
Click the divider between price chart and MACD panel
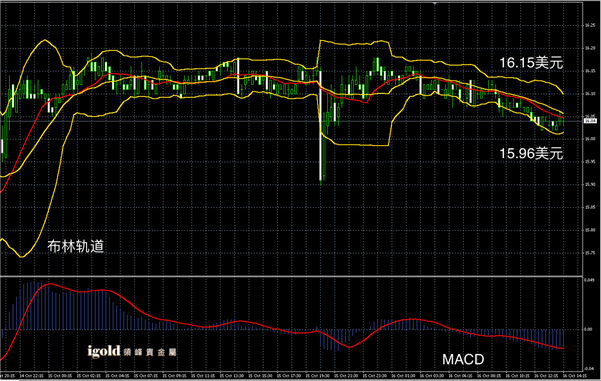[x=291, y=276]
